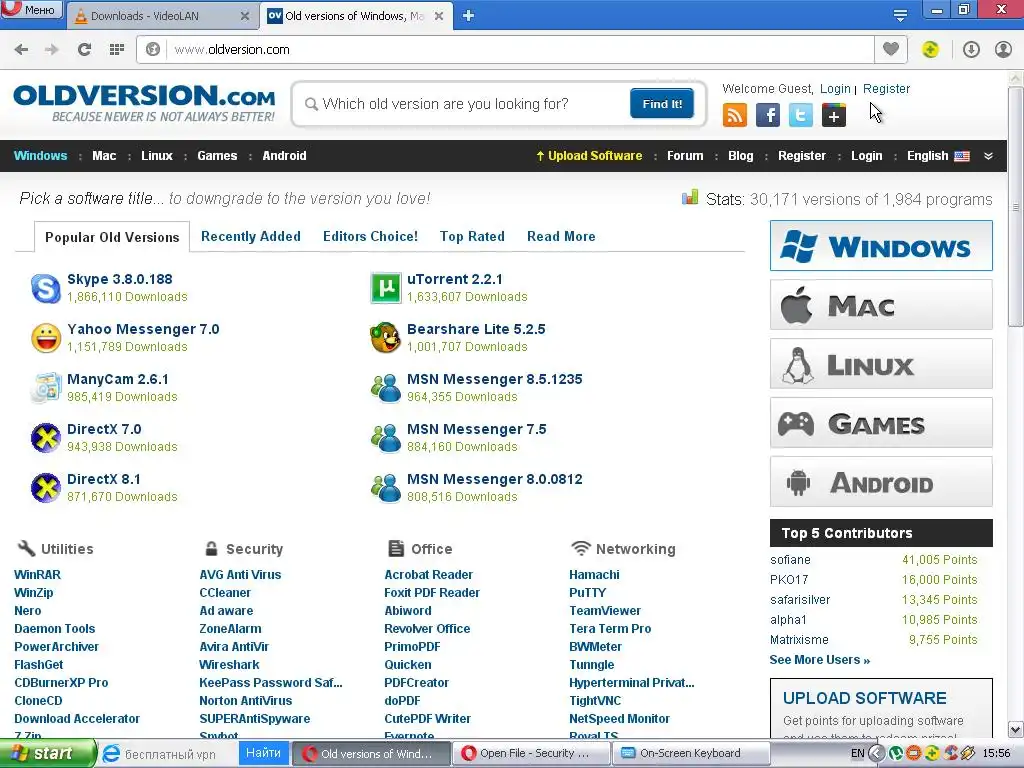Click Register link next to Welcome Guest
Viewport: 1024px width, 768px height.
tap(886, 89)
